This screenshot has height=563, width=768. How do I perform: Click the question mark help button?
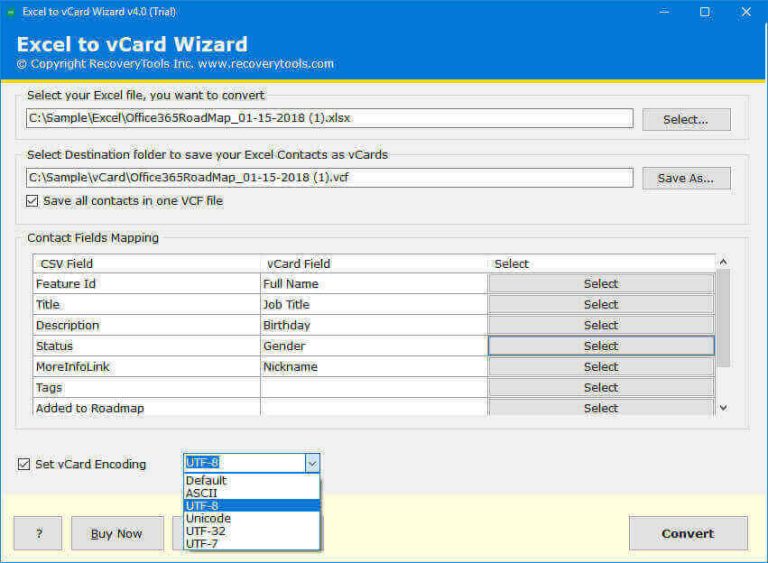point(38,534)
